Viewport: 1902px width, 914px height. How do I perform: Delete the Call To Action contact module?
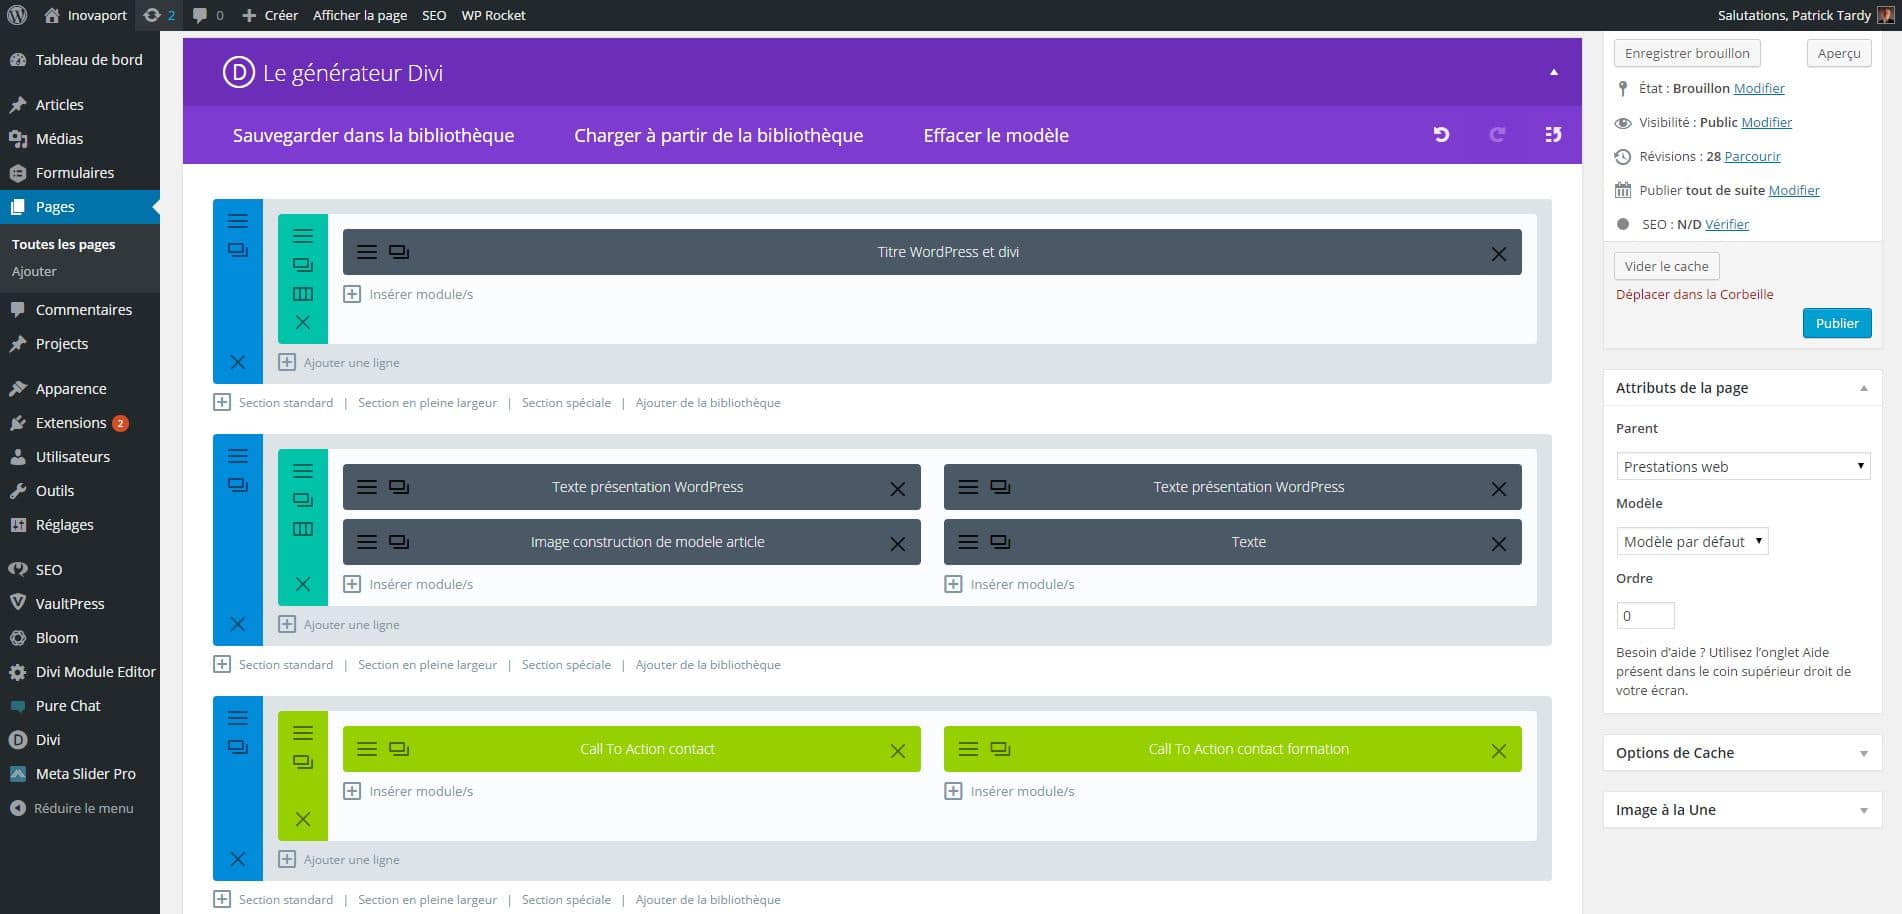[x=897, y=751]
